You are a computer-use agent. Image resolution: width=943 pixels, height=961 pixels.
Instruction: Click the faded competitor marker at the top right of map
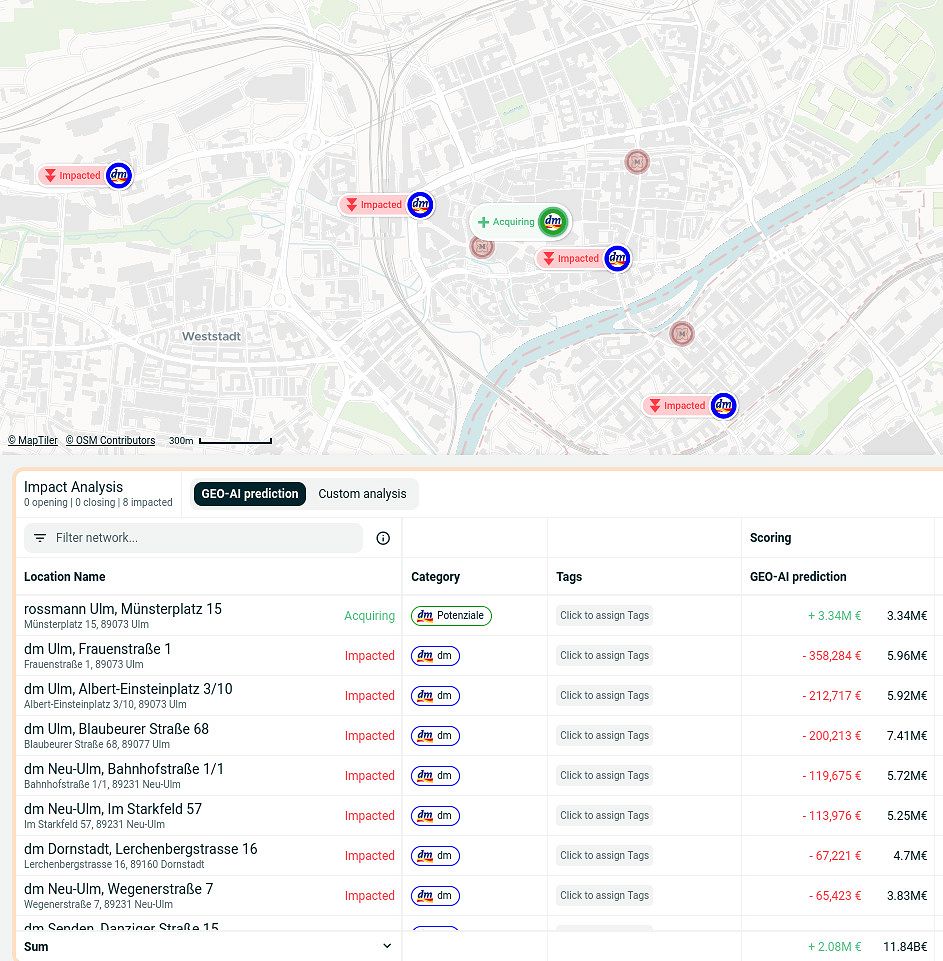coord(637,162)
